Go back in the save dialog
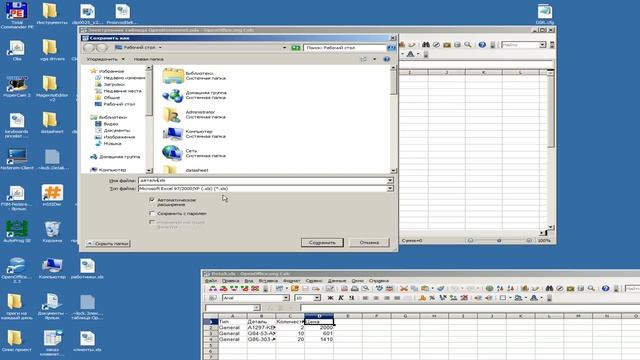Image resolution: width=640 pixels, height=360 pixels. click(89, 48)
